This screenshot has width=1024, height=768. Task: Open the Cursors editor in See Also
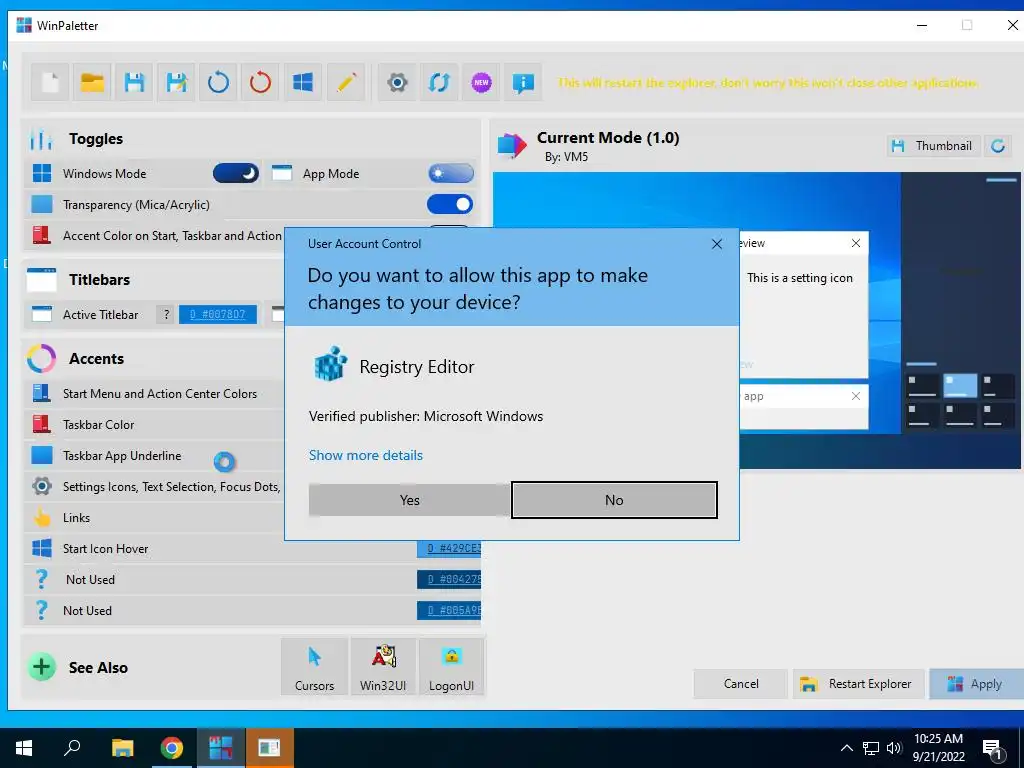click(314, 667)
